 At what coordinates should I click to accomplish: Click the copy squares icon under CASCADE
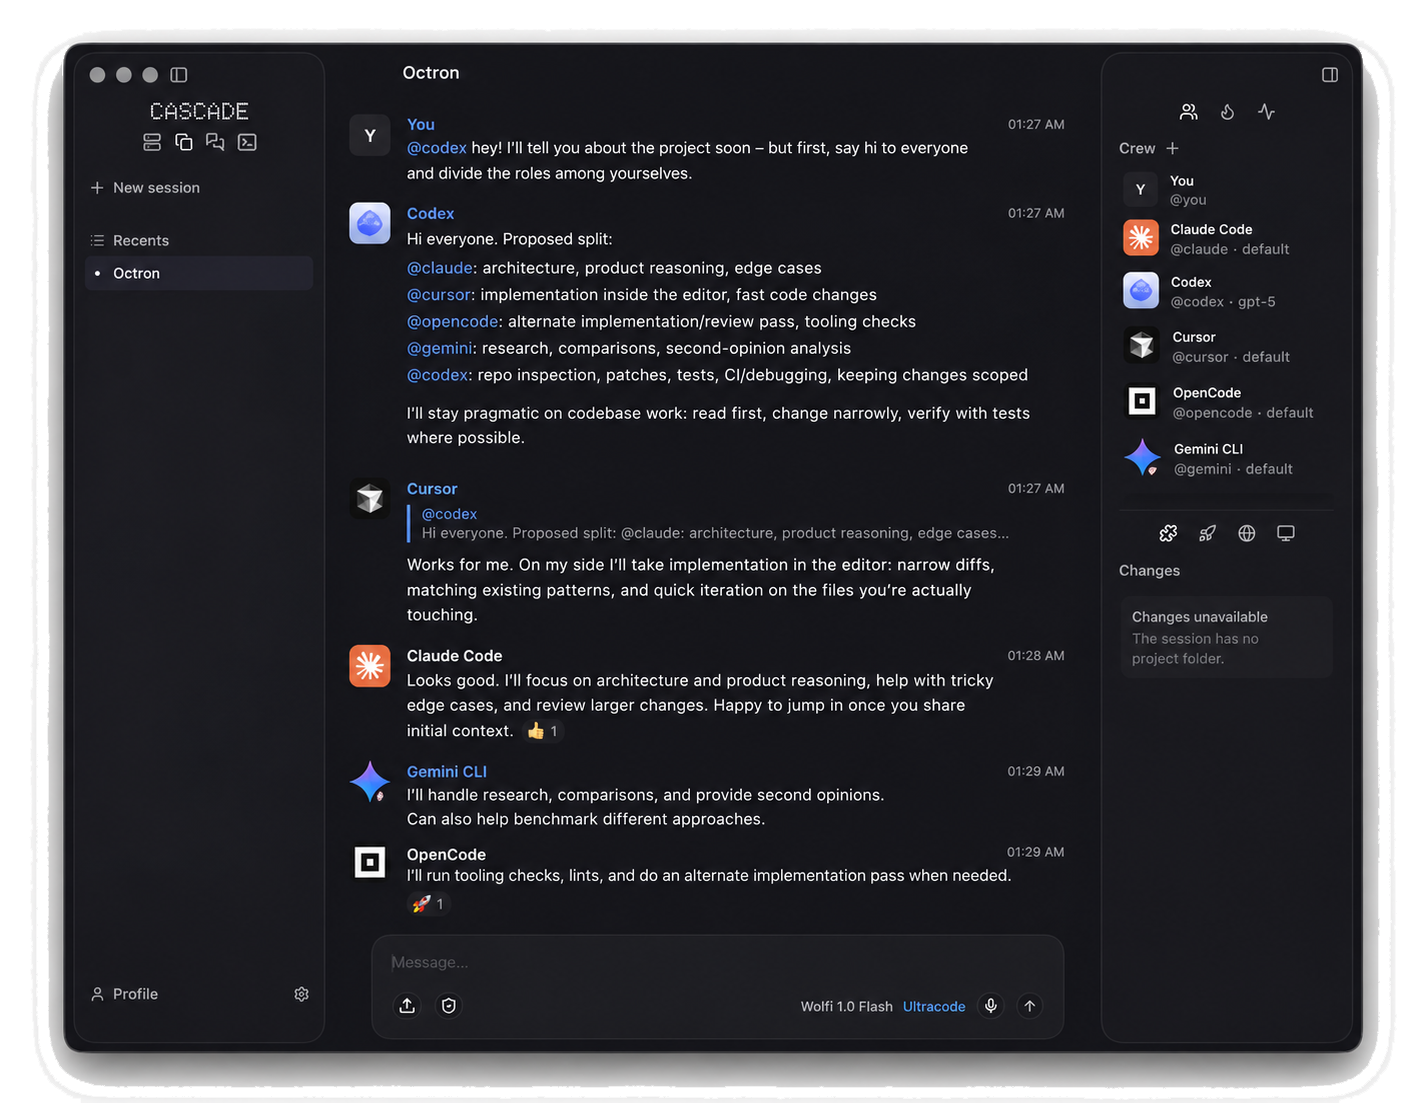(184, 142)
